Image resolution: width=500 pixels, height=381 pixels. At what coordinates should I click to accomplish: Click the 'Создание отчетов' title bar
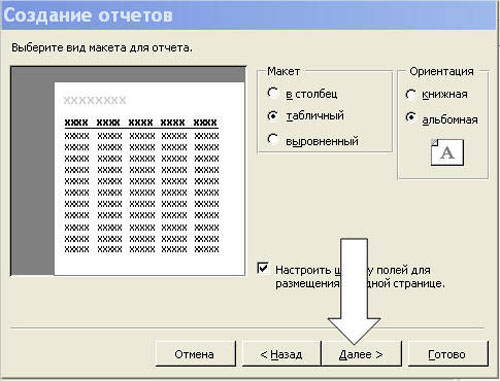249,15
